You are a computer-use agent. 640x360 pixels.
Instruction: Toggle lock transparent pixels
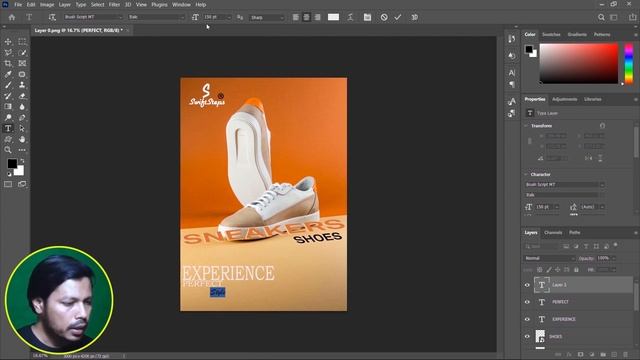tap(540, 270)
